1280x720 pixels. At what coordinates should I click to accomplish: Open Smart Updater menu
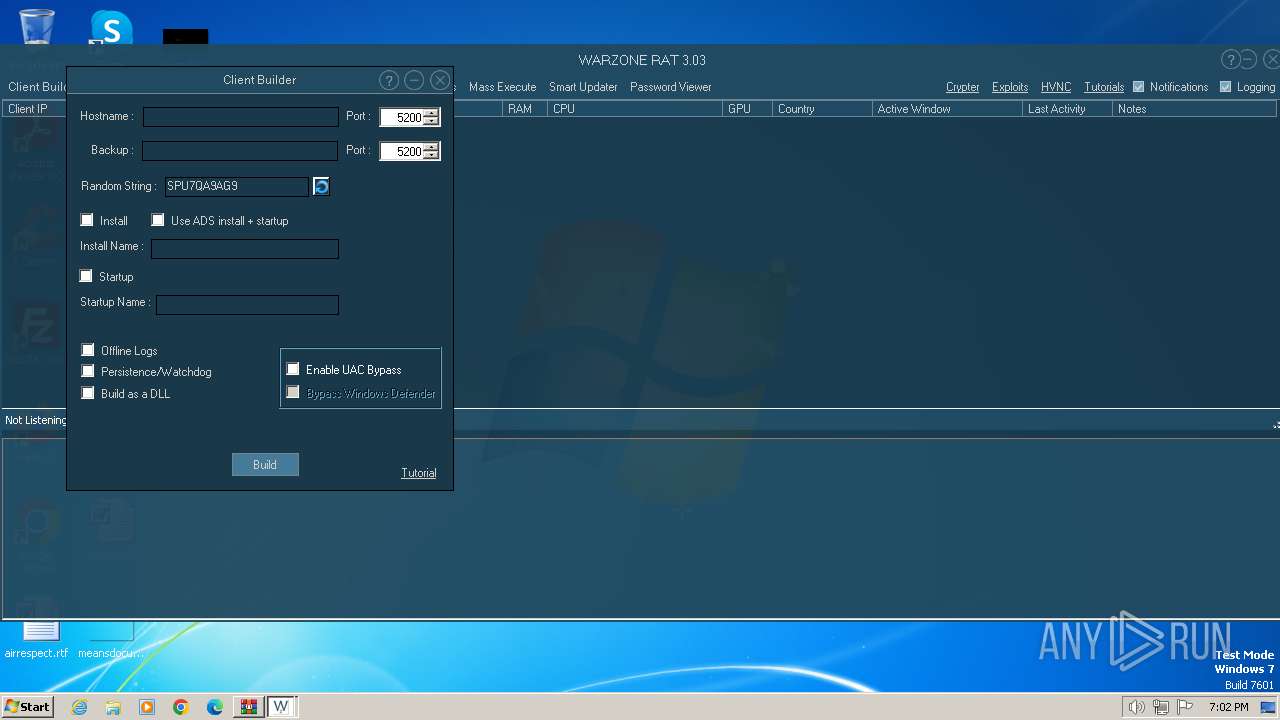tap(583, 87)
